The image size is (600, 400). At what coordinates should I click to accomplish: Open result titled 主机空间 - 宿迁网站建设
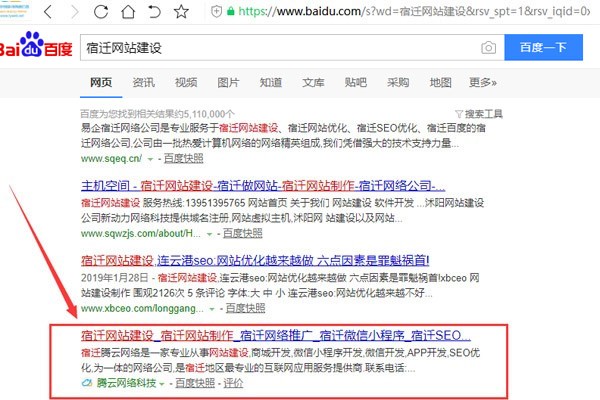point(263,186)
